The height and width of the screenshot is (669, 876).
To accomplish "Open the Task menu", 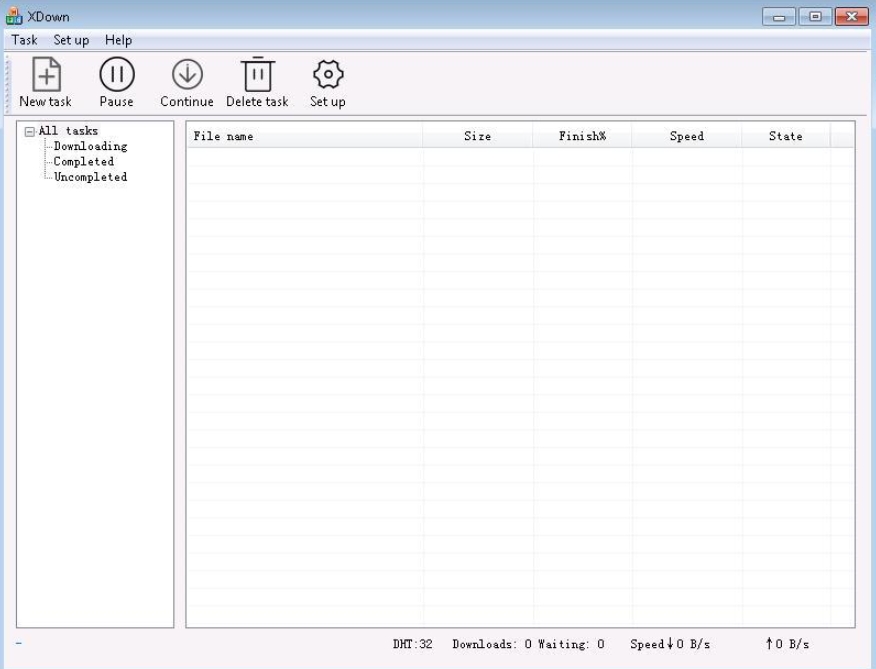I will 24,40.
